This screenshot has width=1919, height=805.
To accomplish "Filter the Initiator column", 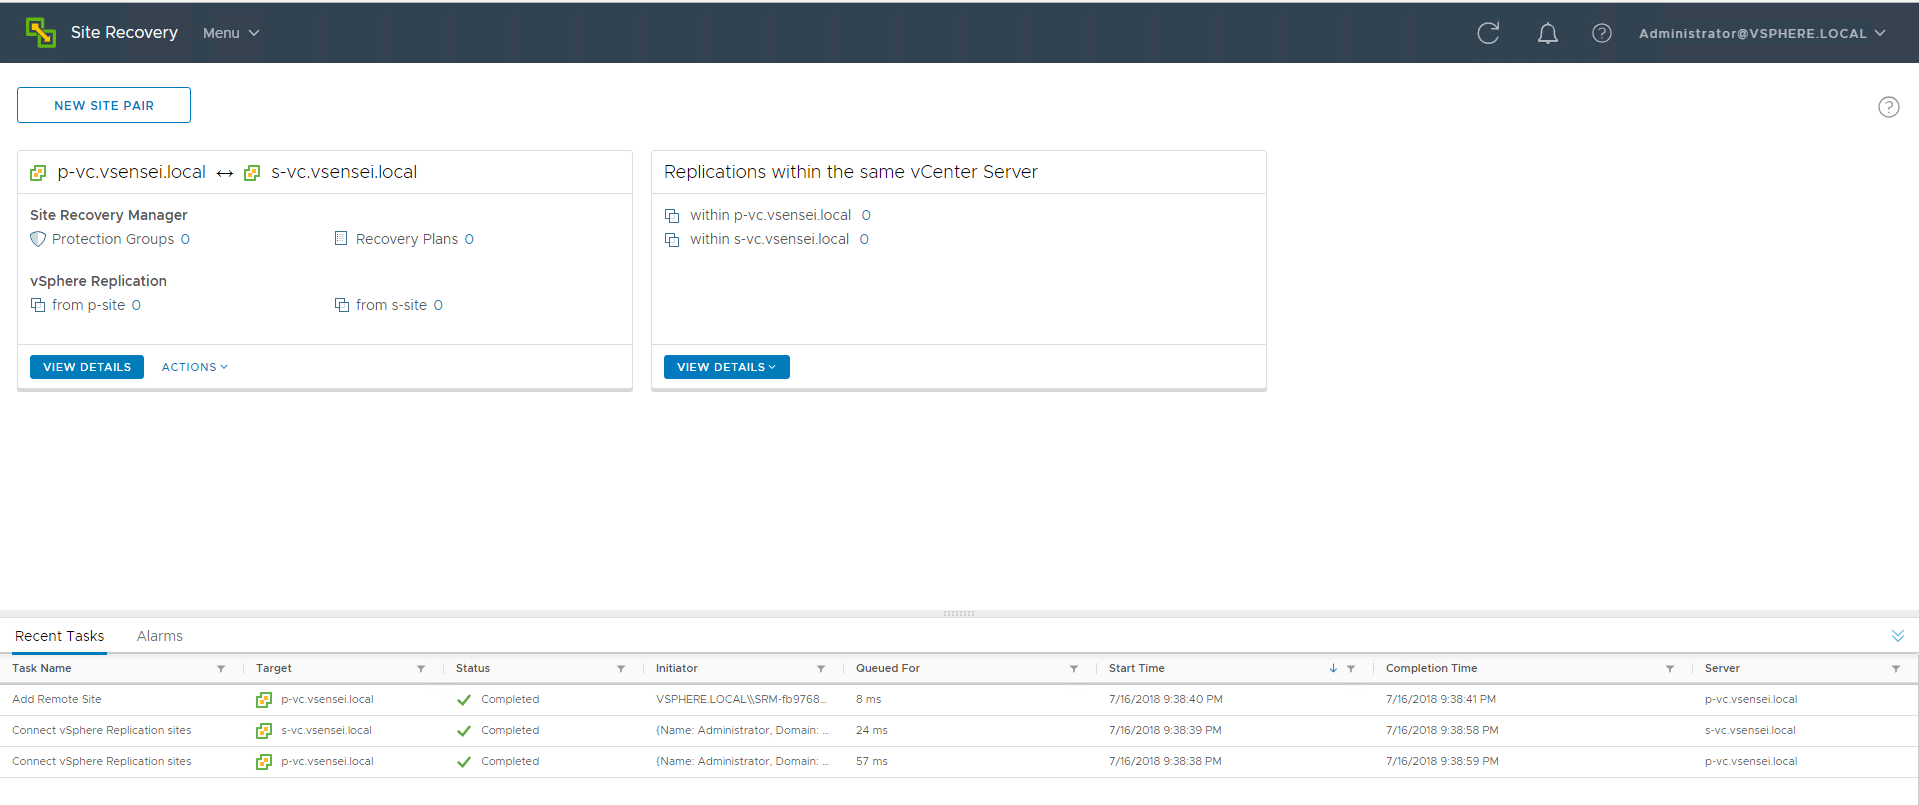I will pos(821,669).
